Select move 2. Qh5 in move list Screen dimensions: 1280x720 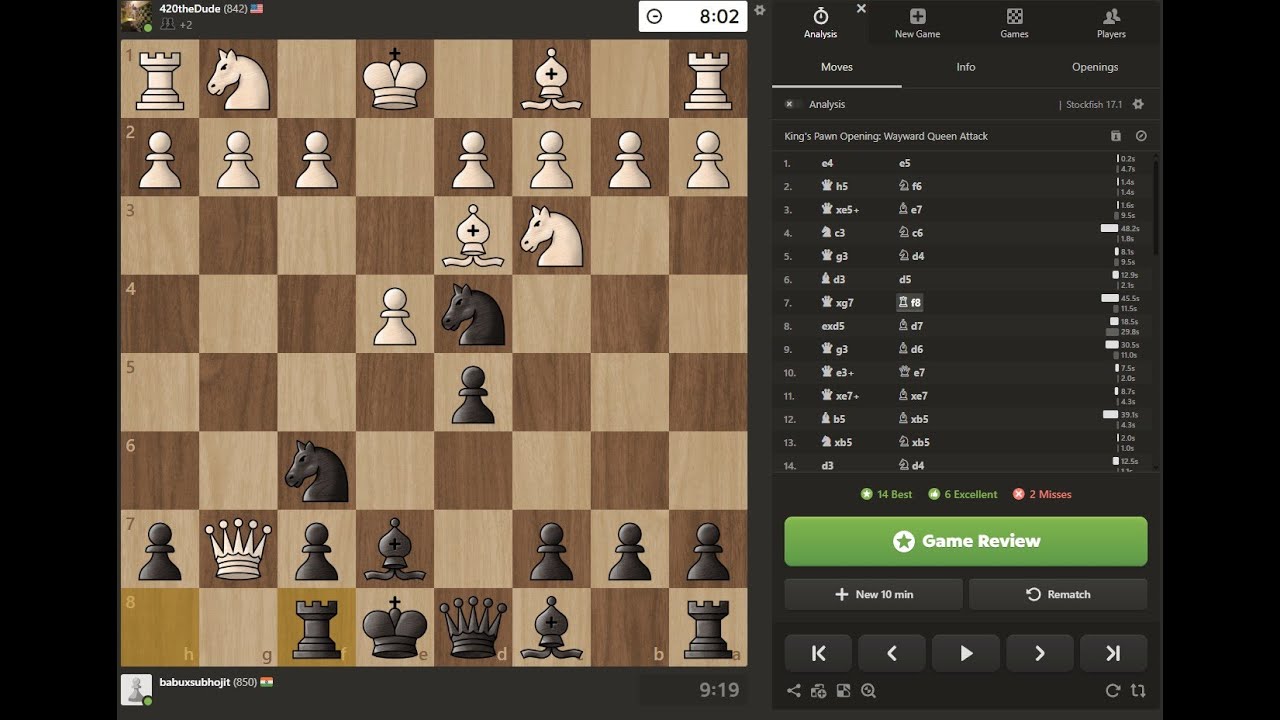click(x=835, y=186)
